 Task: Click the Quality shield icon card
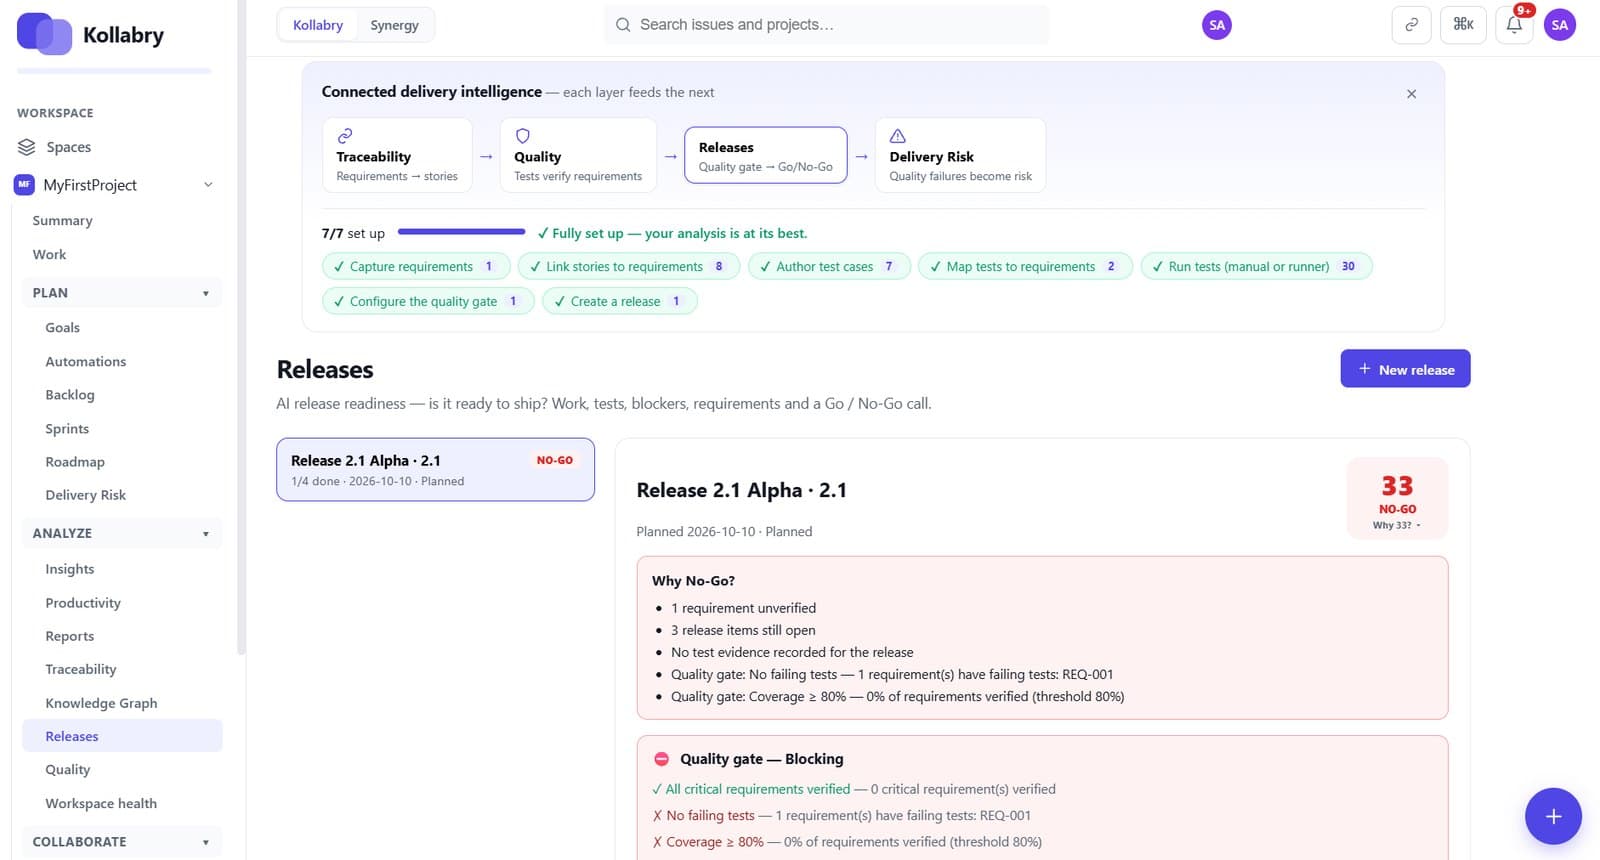pyautogui.click(x=578, y=155)
